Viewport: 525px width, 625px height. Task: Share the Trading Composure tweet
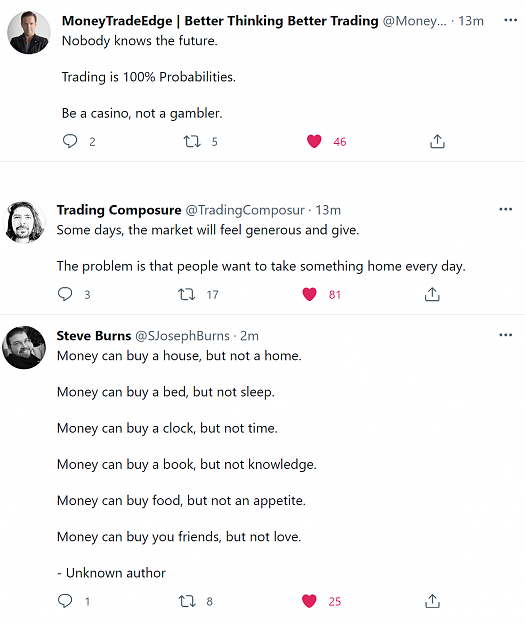(432, 294)
